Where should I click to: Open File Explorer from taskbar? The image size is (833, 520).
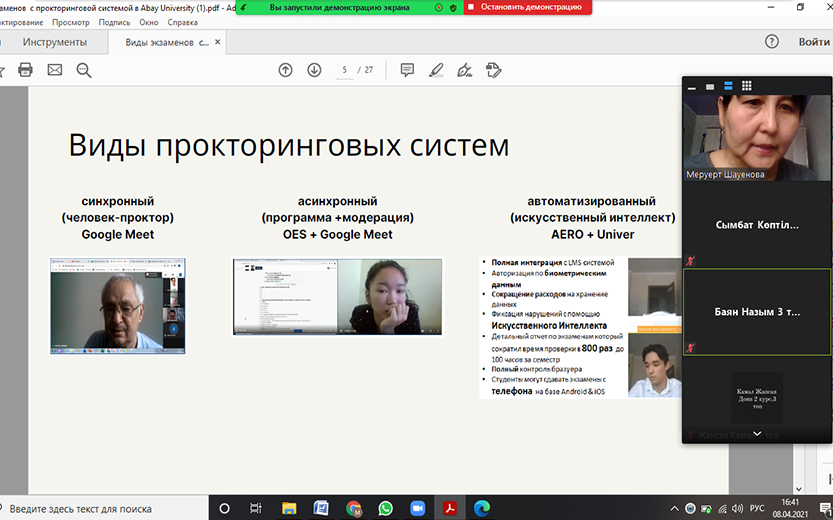(x=288, y=508)
